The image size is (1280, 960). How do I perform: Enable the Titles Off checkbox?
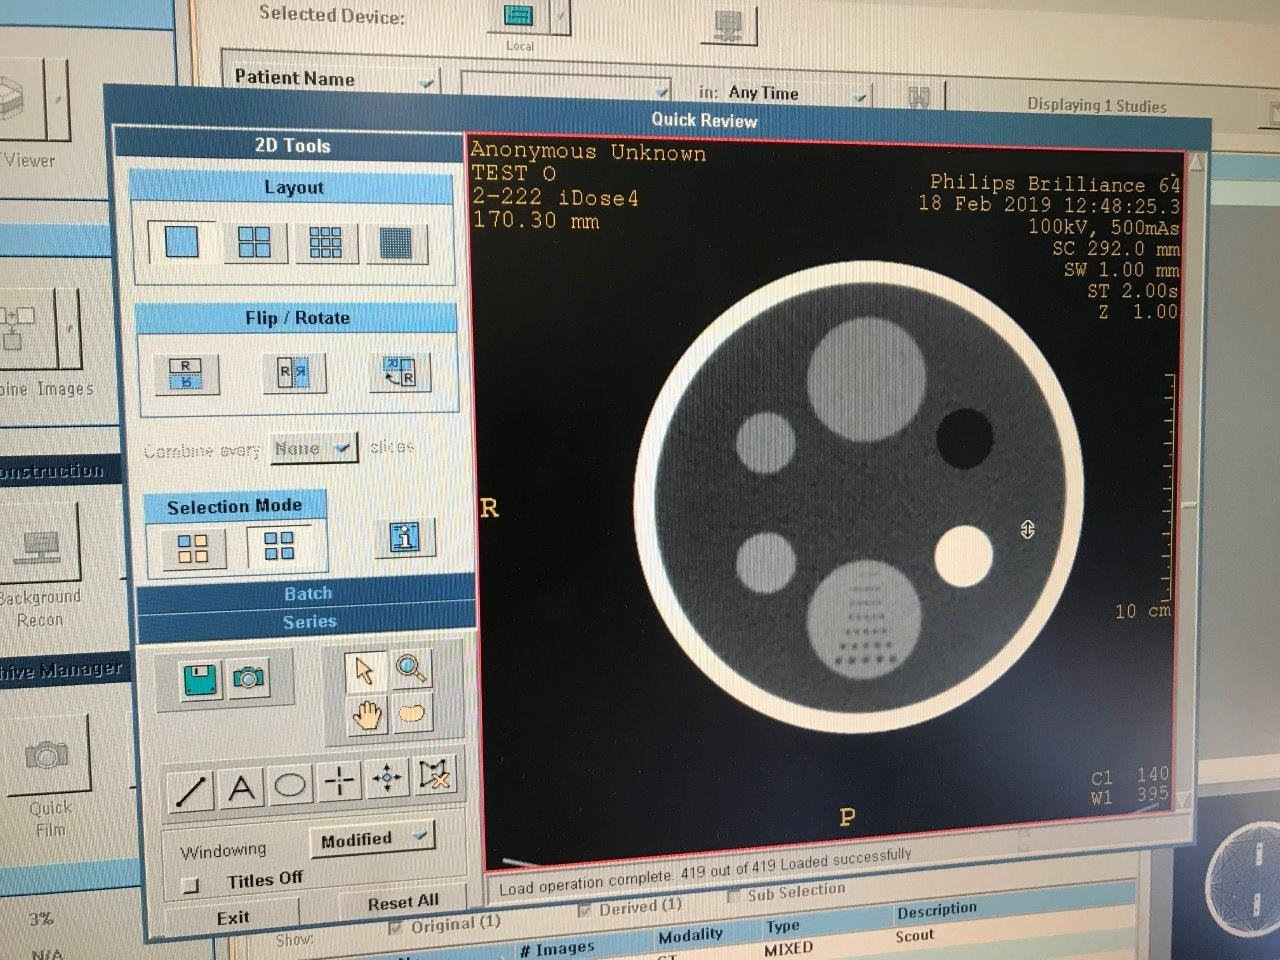[x=190, y=885]
